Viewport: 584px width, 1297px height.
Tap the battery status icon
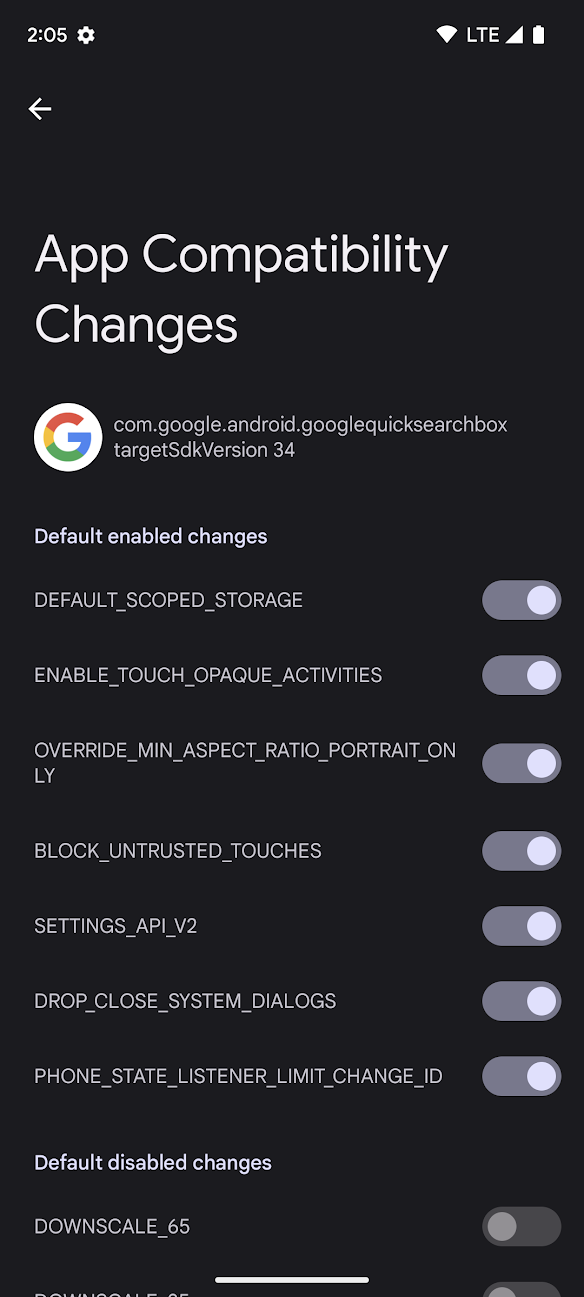coord(538,35)
